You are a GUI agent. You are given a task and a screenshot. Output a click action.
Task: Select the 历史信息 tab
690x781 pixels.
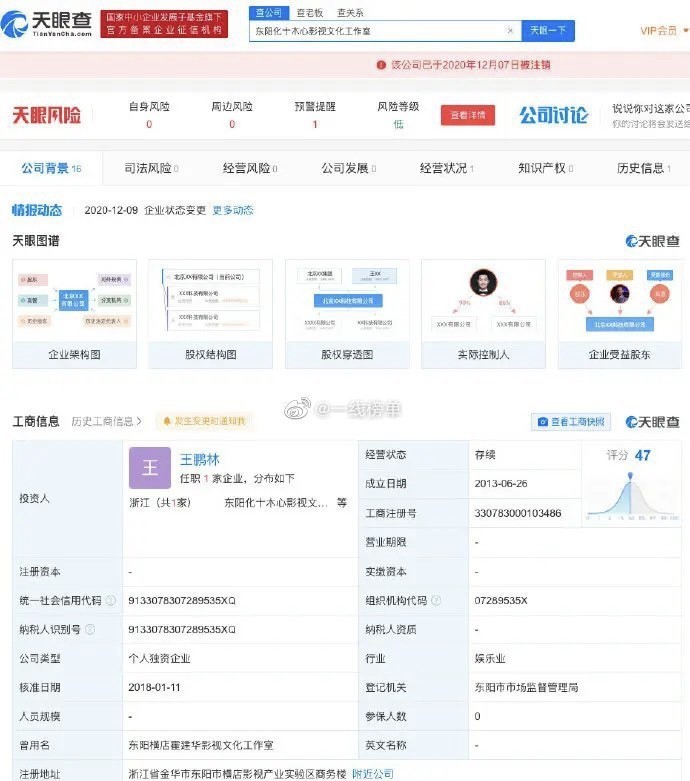pyautogui.click(x=644, y=168)
